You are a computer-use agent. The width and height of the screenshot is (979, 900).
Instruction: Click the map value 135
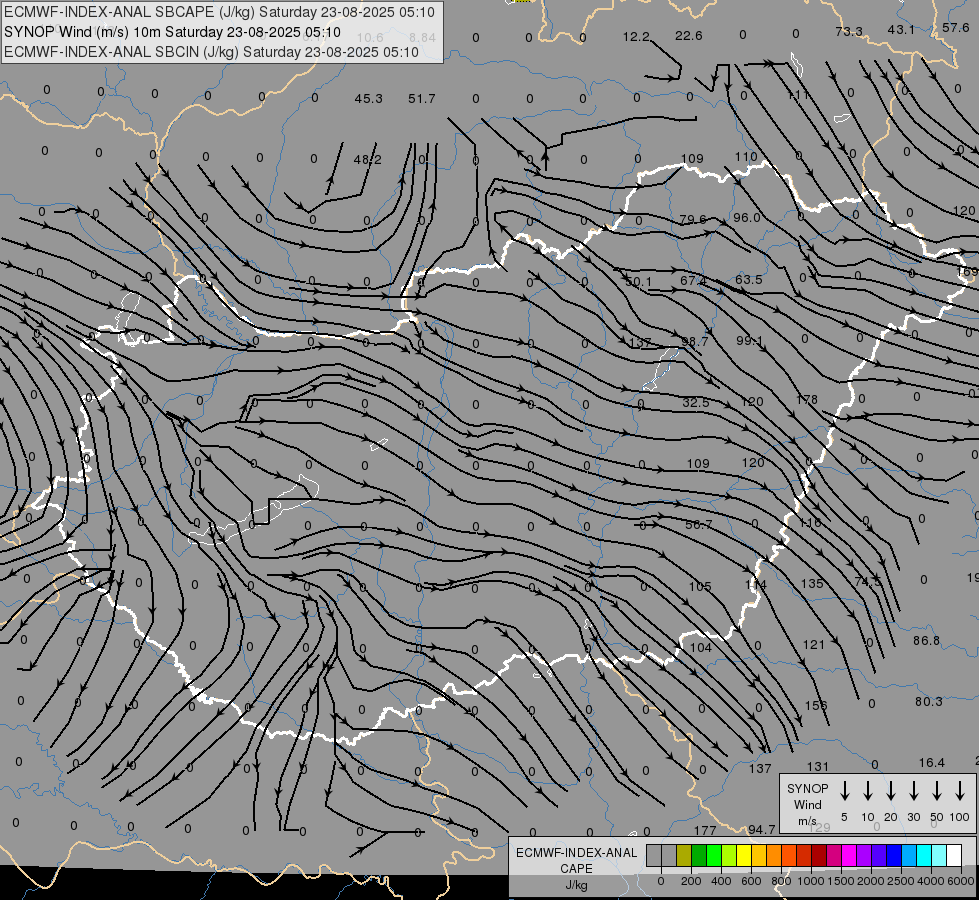tap(812, 583)
